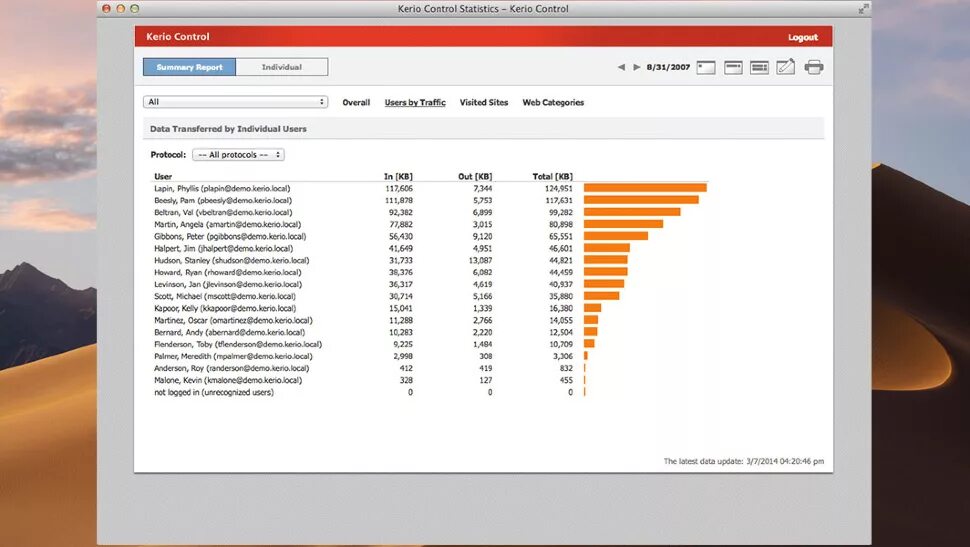Select user Howard, Ryan
Image resolution: width=970 pixels, height=547 pixels.
tap(228, 272)
